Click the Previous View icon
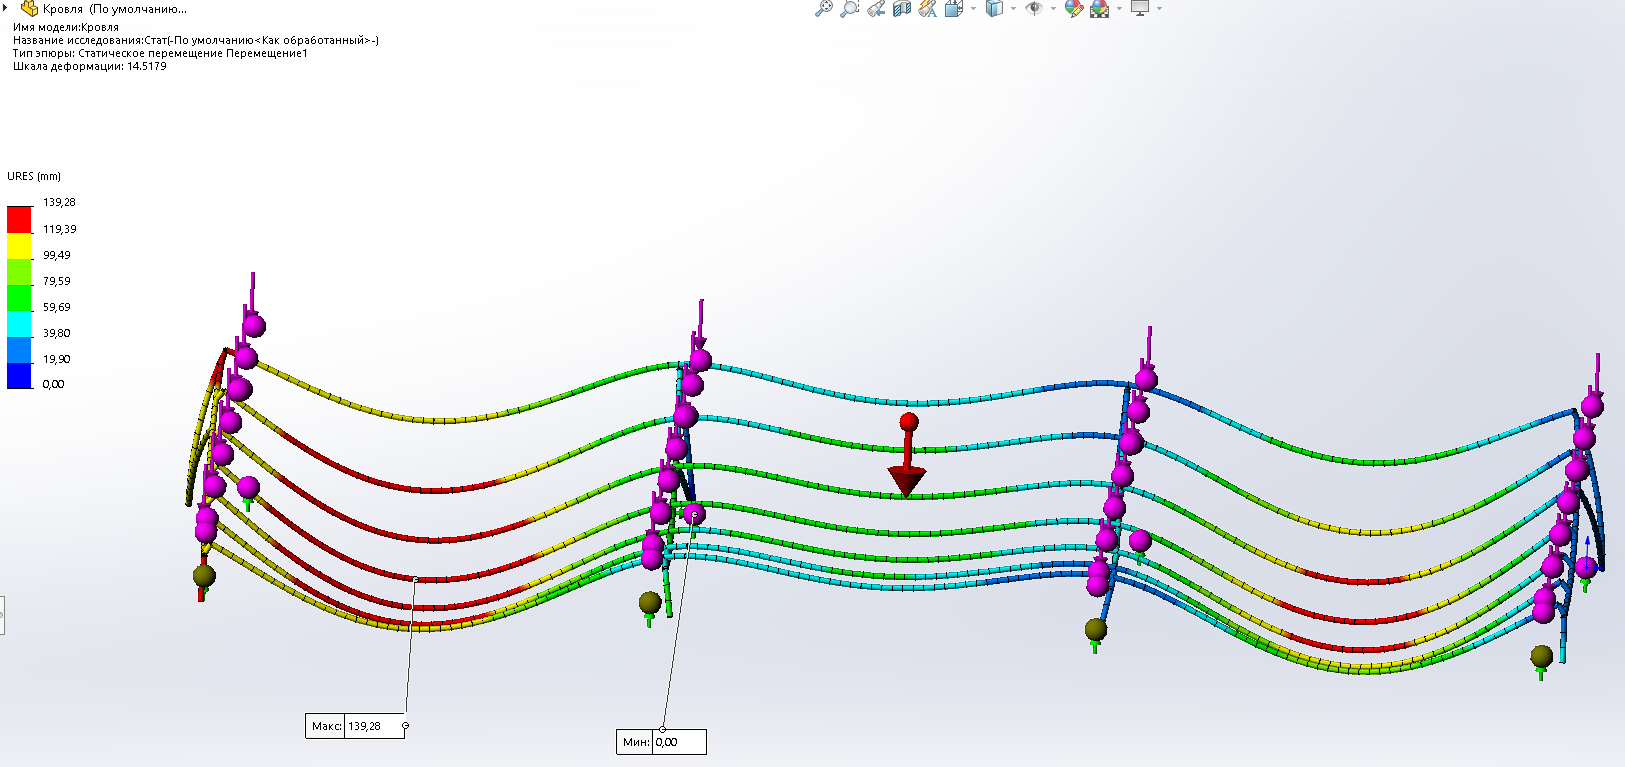 (876, 8)
